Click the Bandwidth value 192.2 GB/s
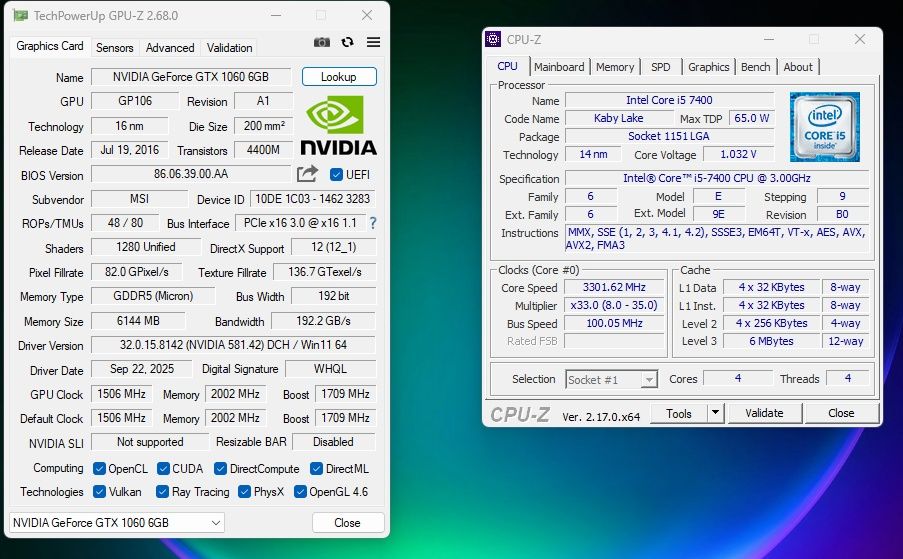Screen dimensions: 903x559 pyautogui.click(x=323, y=321)
